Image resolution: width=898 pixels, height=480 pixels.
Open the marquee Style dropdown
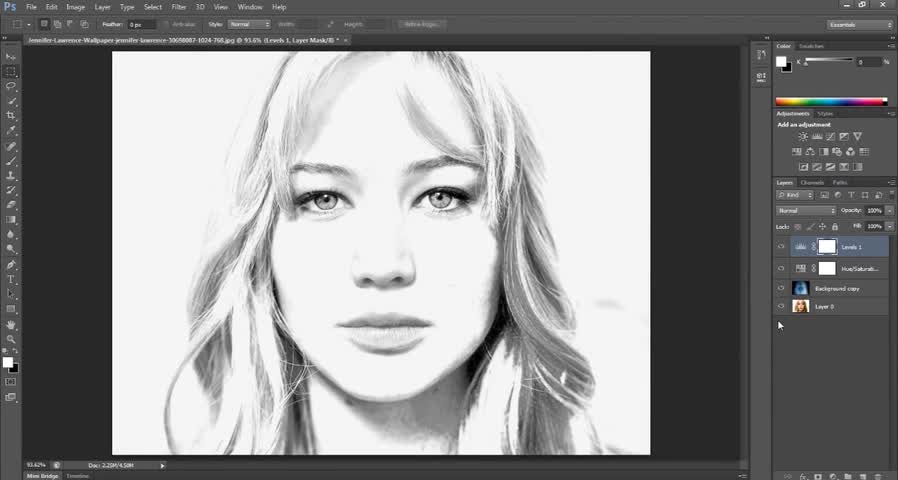click(x=249, y=25)
